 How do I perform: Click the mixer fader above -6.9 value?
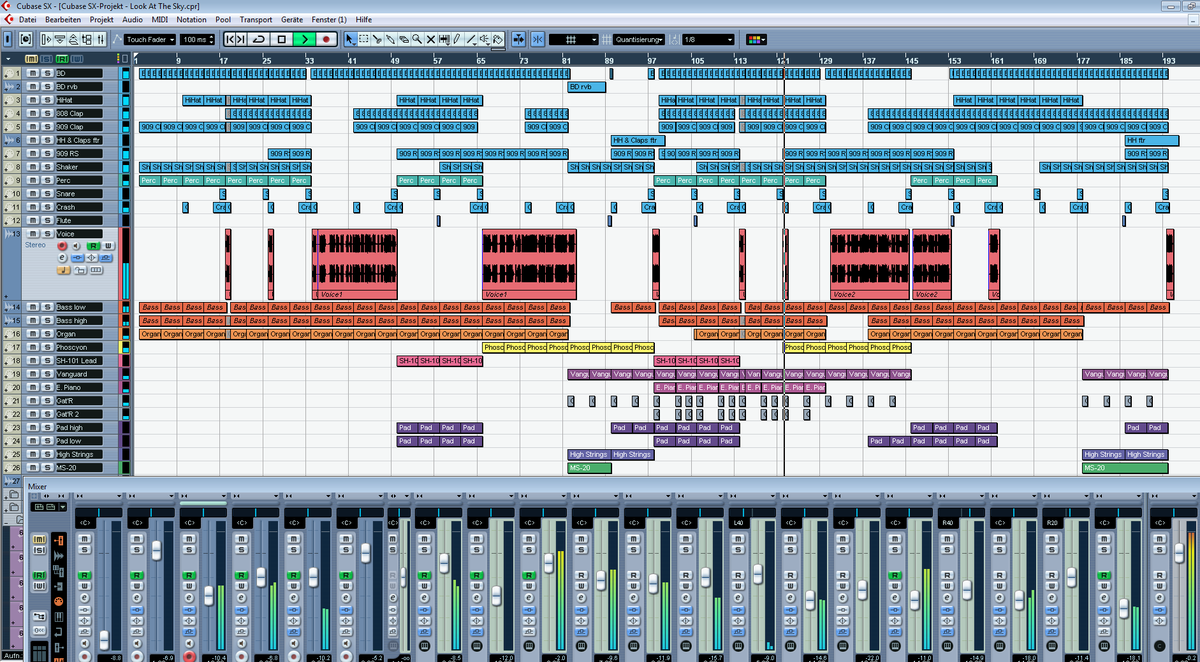tap(157, 550)
